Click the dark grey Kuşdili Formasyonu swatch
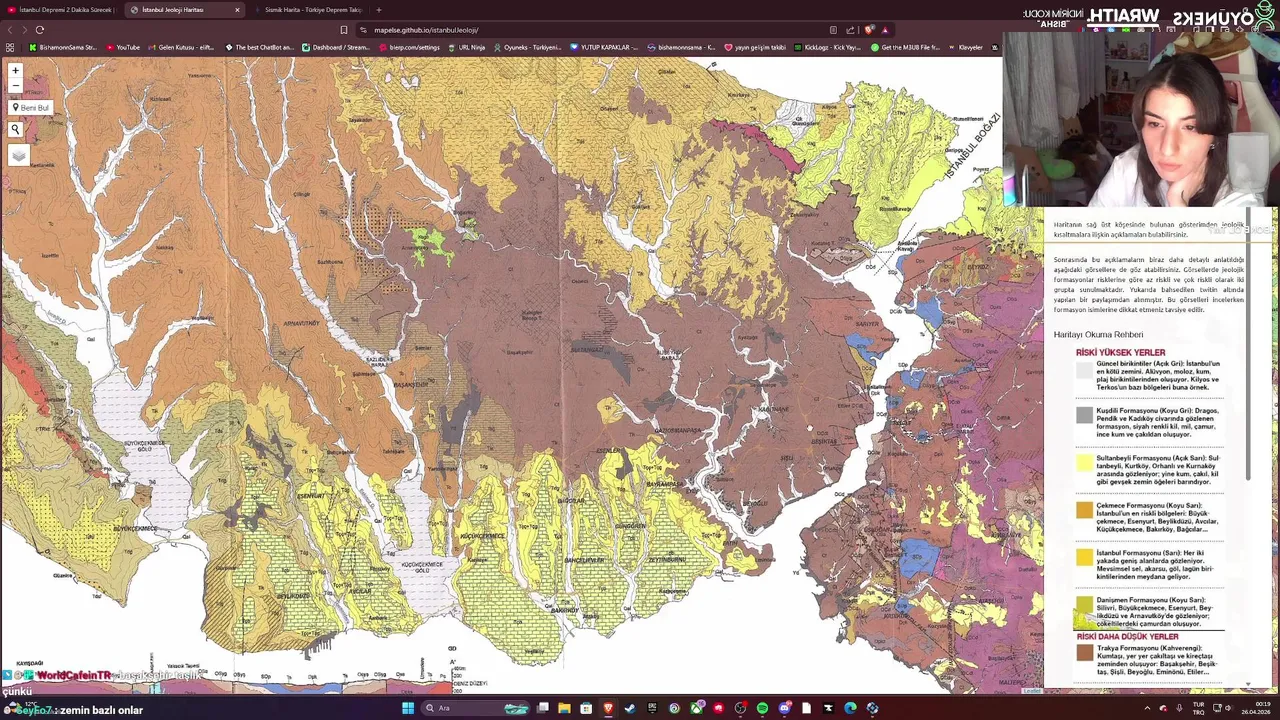This screenshot has height=720, width=1280. pyautogui.click(x=1084, y=415)
